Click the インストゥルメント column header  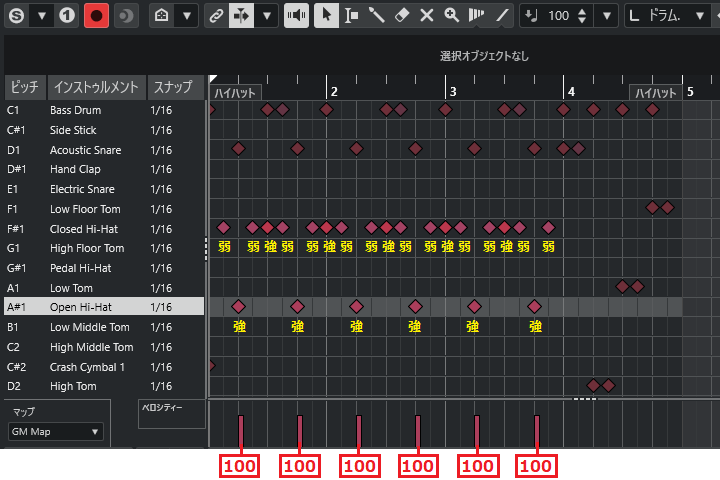(x=96, y=87)
